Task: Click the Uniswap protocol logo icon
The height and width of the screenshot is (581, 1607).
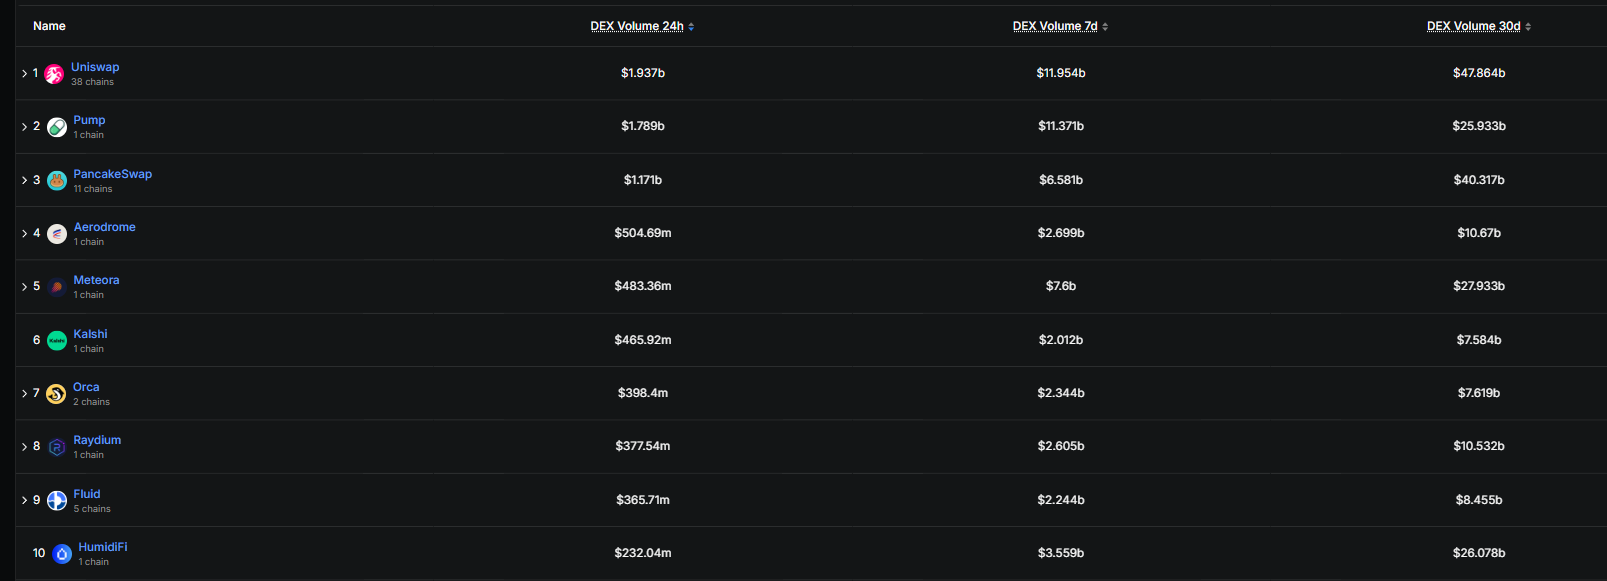Action: tap(54, 74)
